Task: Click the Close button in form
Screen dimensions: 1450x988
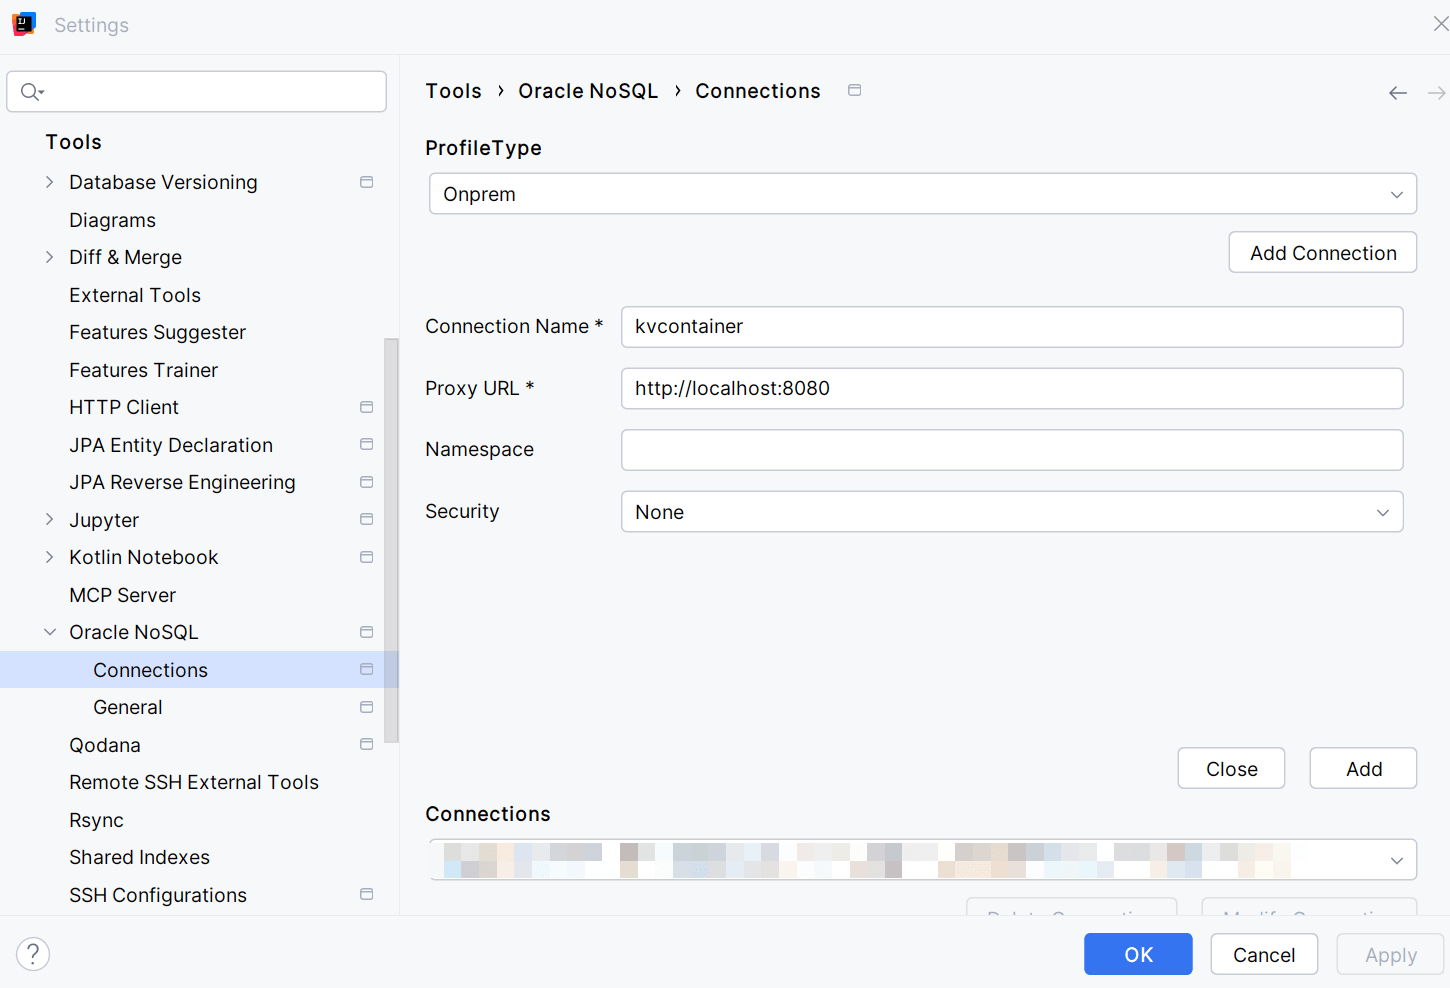Action: pos(1231,768)
